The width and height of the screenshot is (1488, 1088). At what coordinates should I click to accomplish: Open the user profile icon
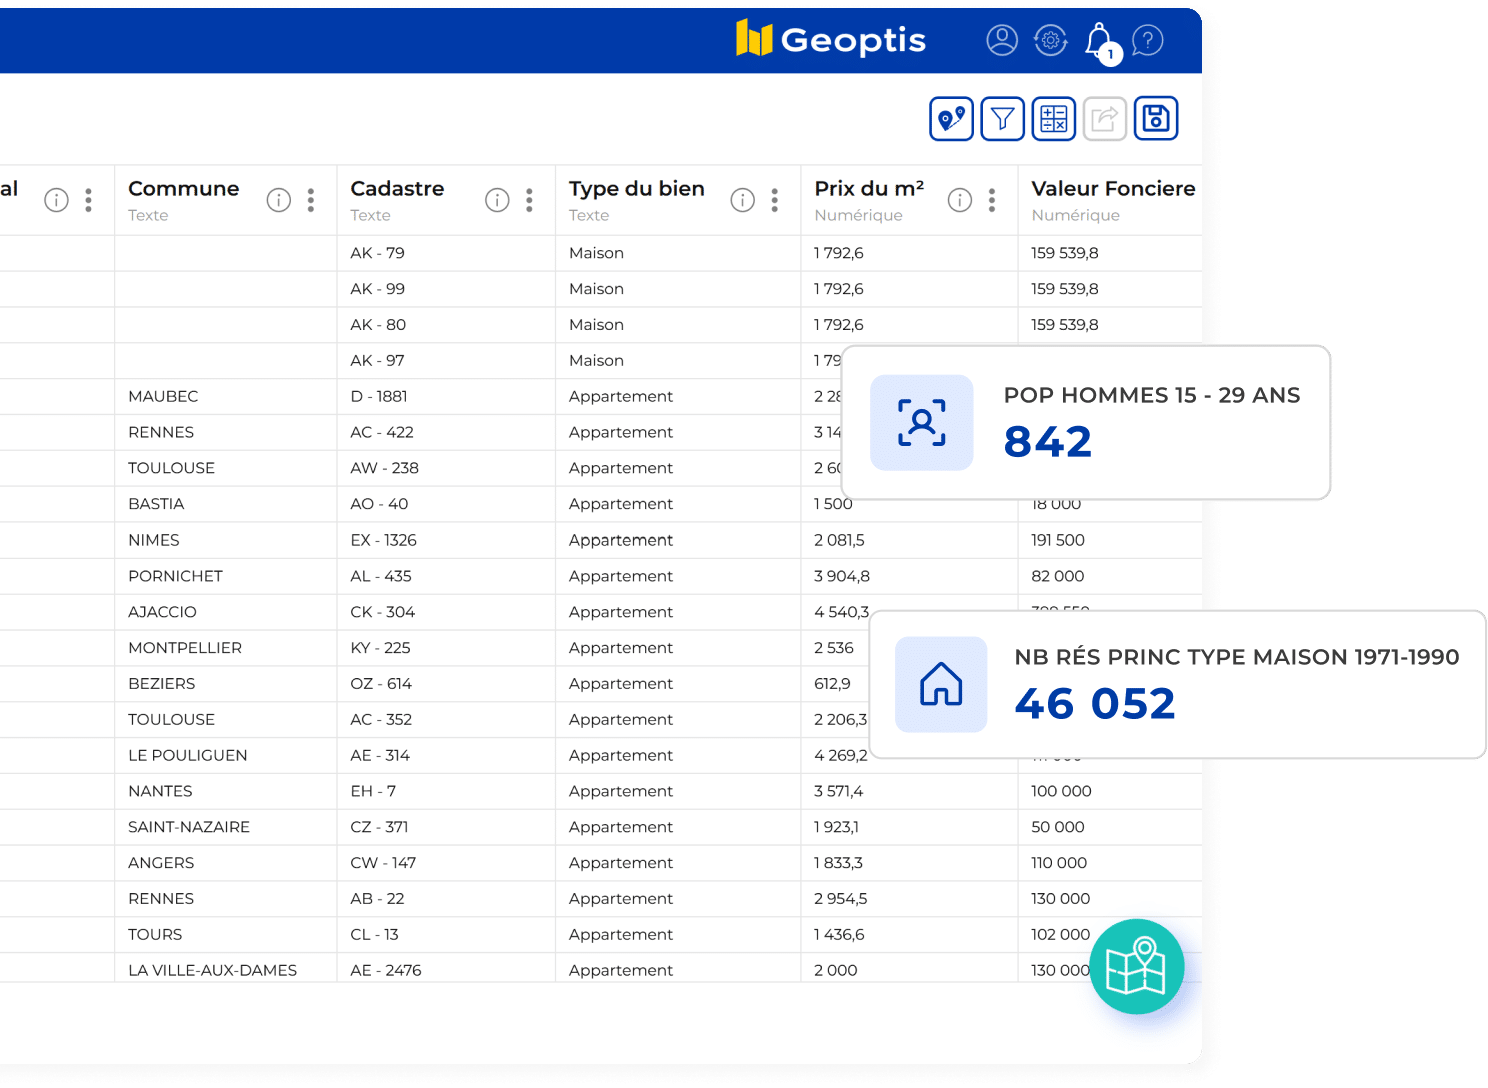coord(1001,40)
